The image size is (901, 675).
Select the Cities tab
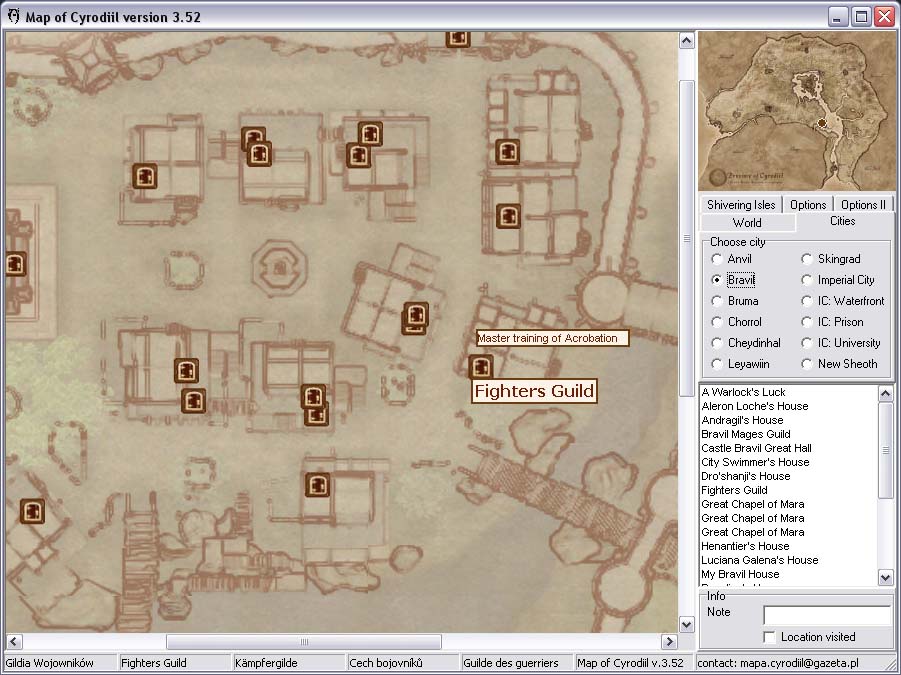842,221
